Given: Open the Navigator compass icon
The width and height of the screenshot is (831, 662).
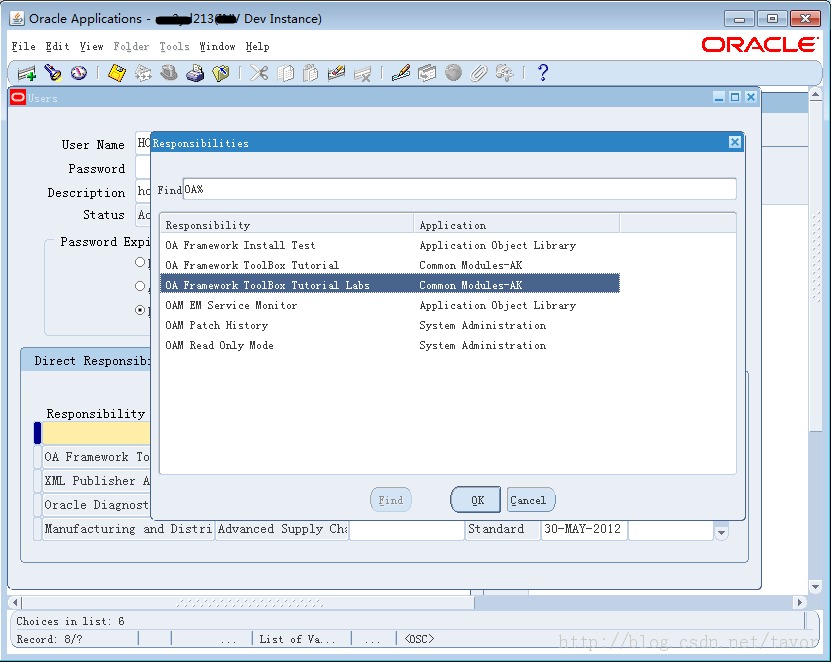Looking at the screenshot, I should point(78,73).
